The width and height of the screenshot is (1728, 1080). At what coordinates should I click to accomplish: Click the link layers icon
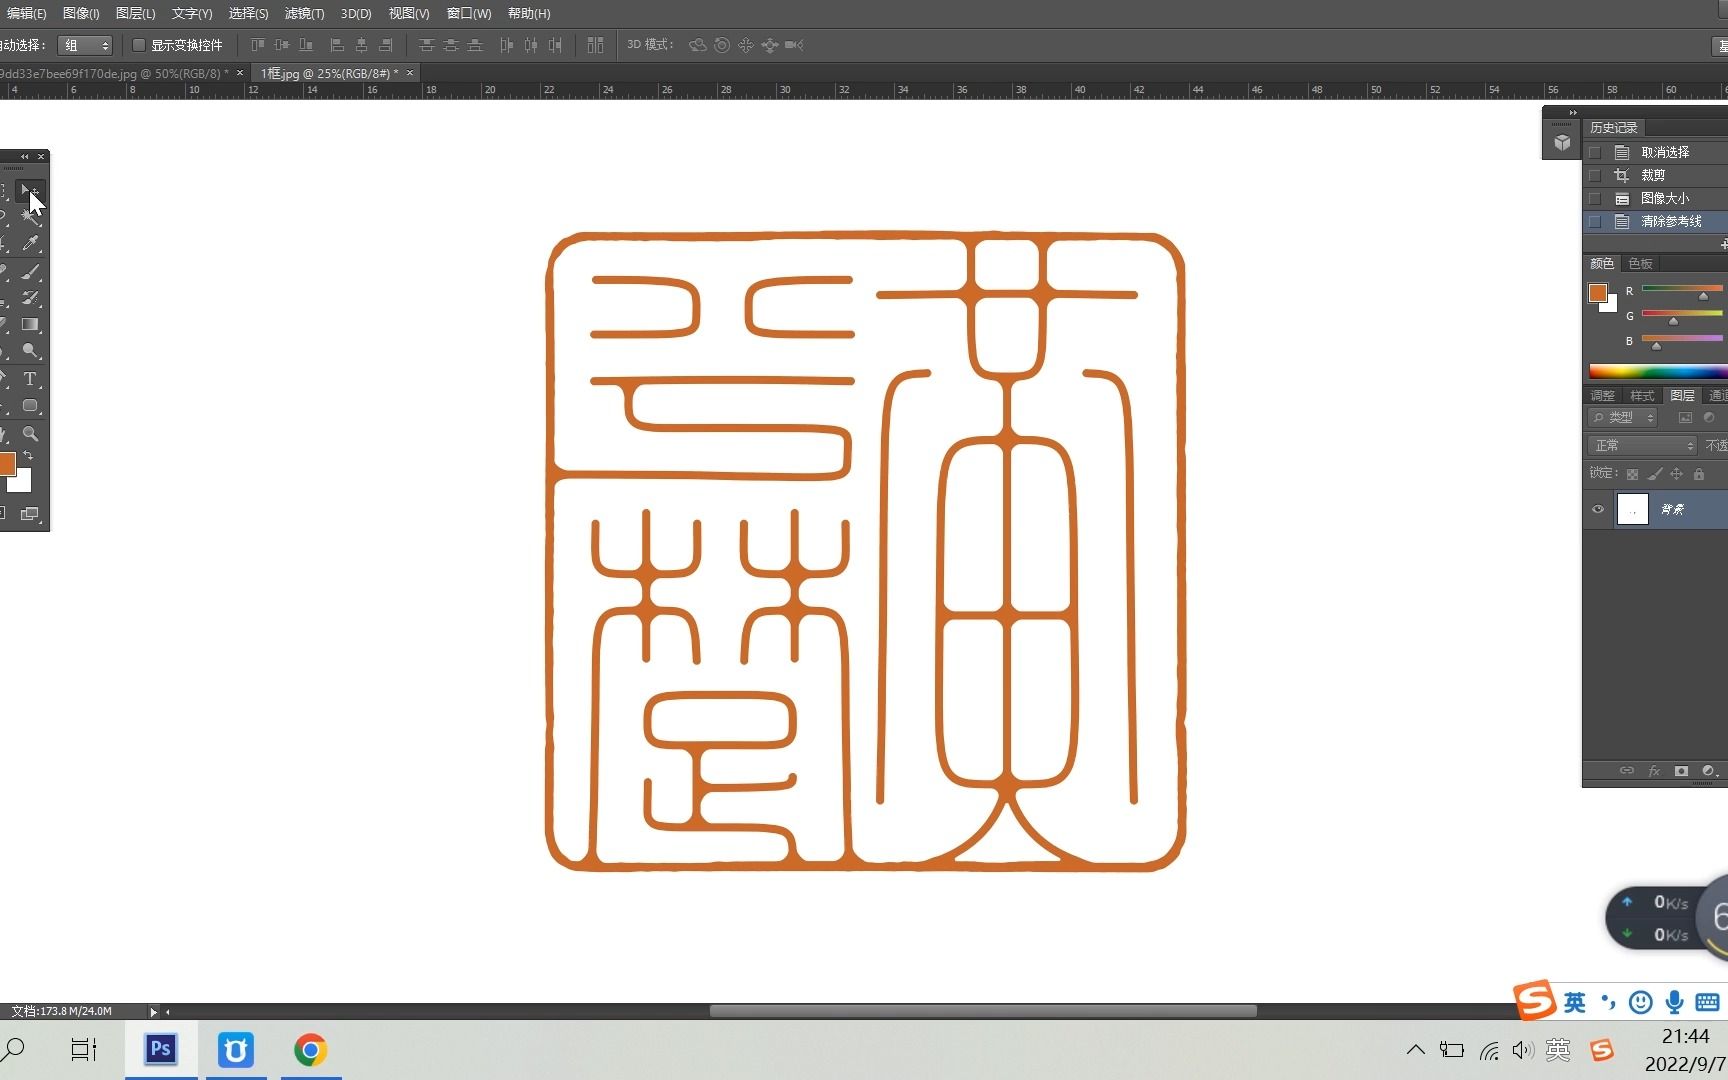(1627, 771)
